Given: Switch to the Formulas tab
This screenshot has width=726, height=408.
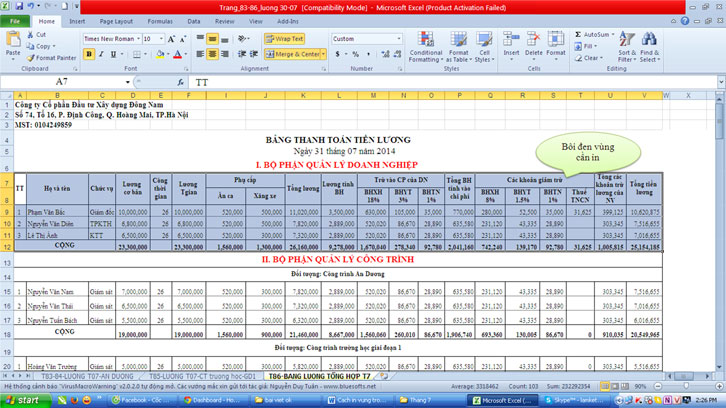Looking at the screenshot, I should tap(160, 21).
